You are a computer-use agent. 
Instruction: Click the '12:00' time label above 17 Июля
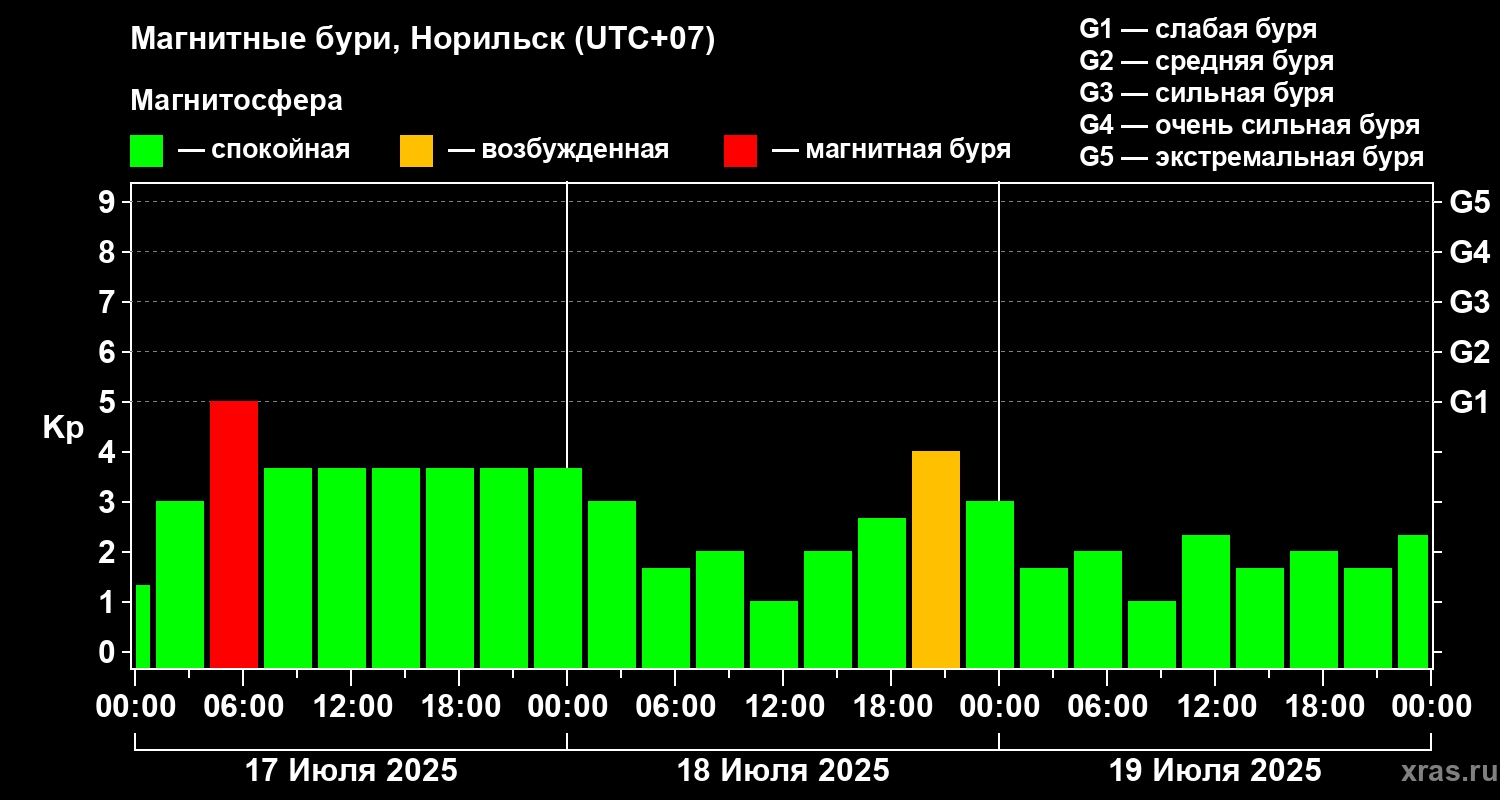[351, 707]
